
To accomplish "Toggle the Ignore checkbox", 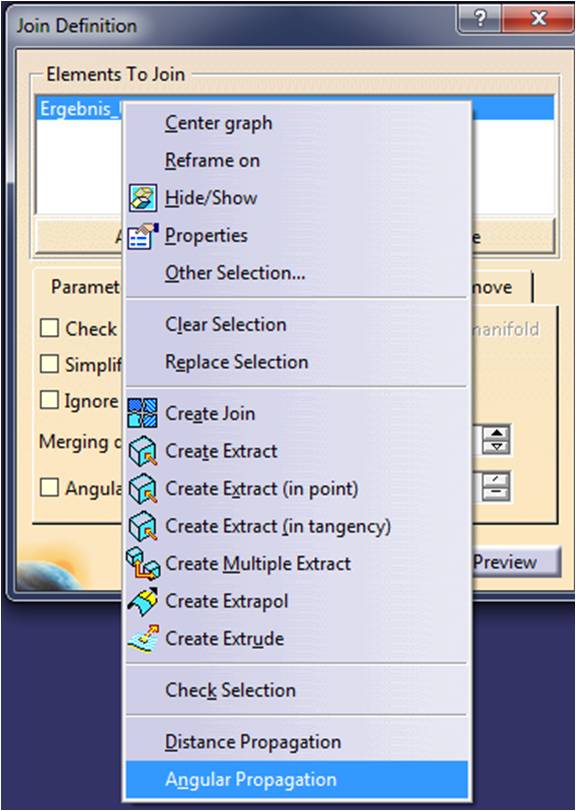I will click(50, 400).
